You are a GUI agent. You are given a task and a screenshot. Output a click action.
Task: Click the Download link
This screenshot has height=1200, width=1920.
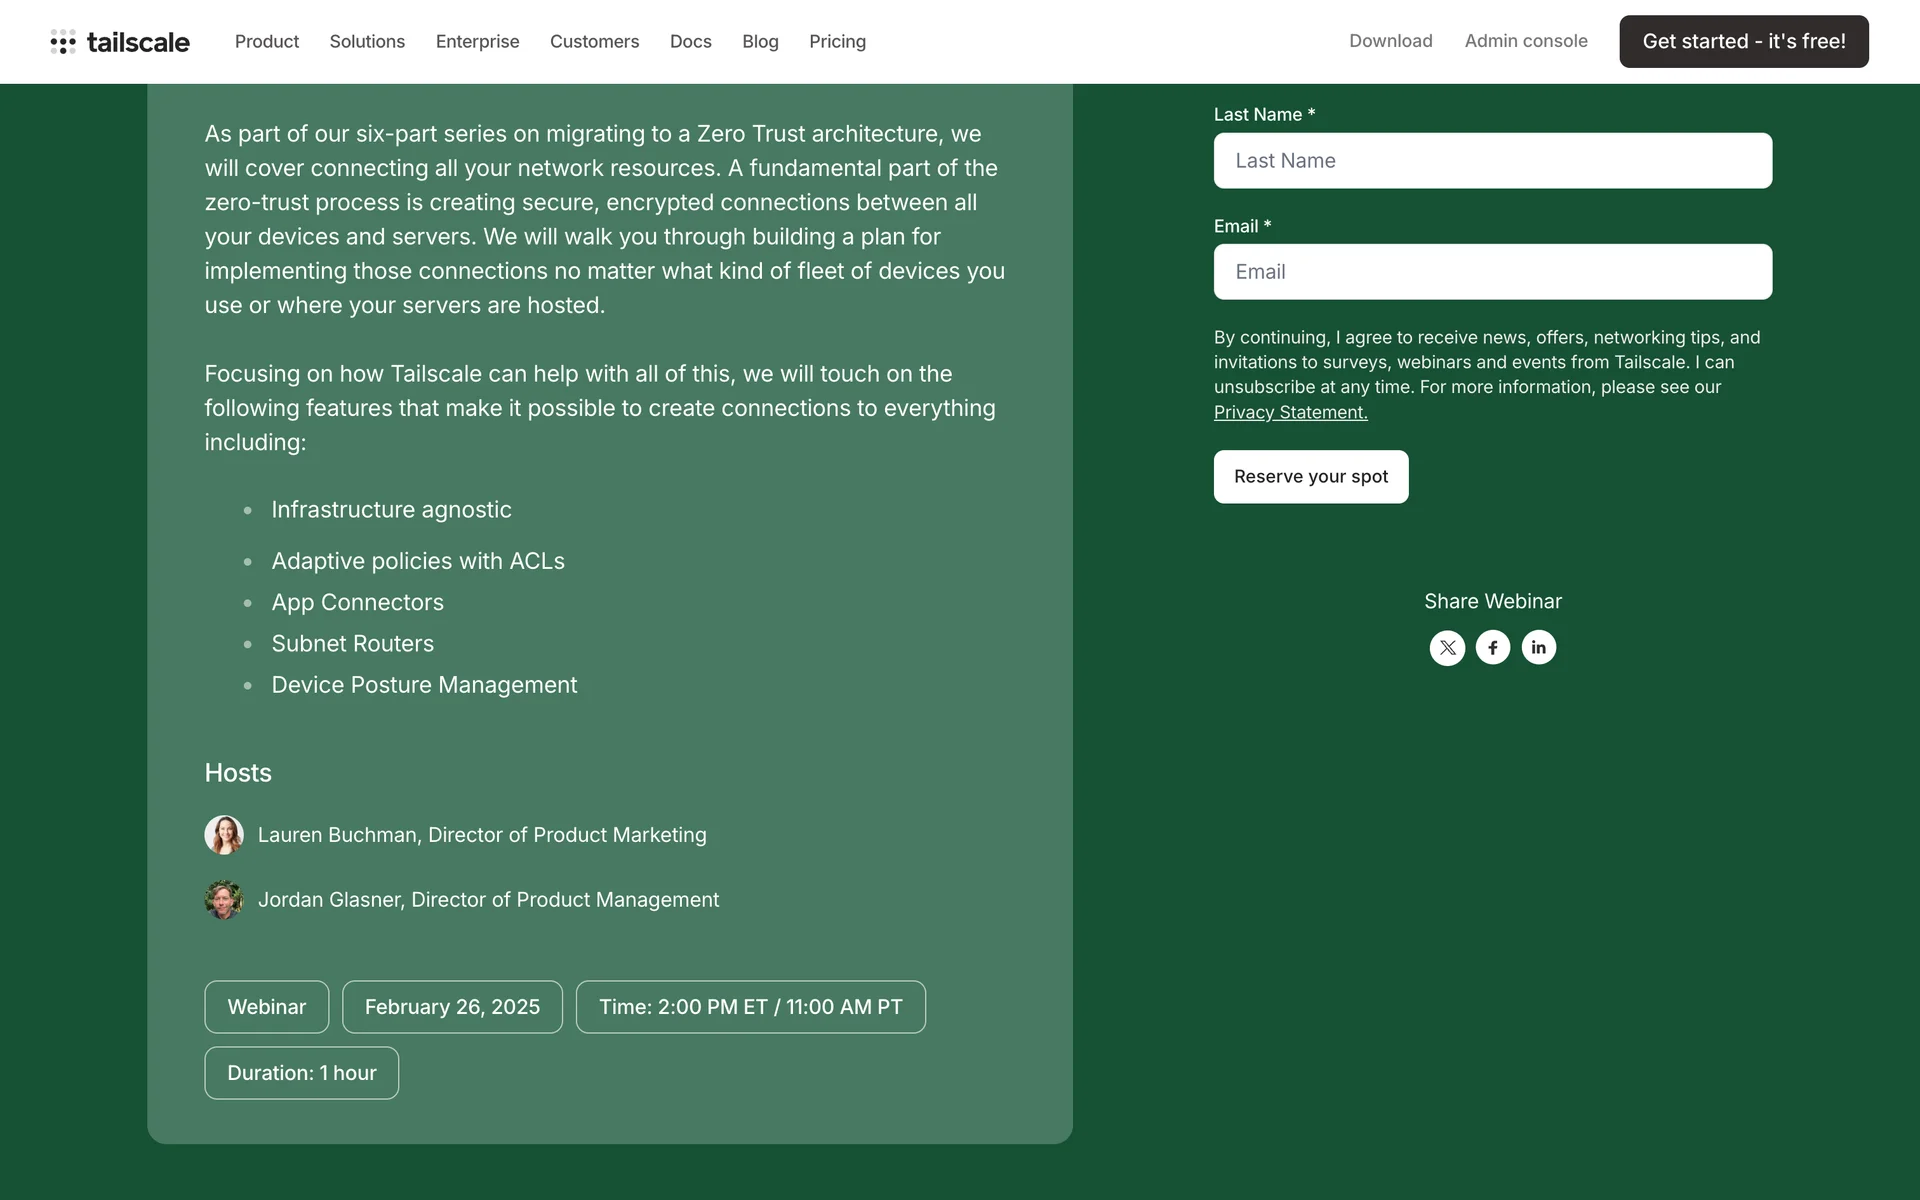click(1390, 41)
